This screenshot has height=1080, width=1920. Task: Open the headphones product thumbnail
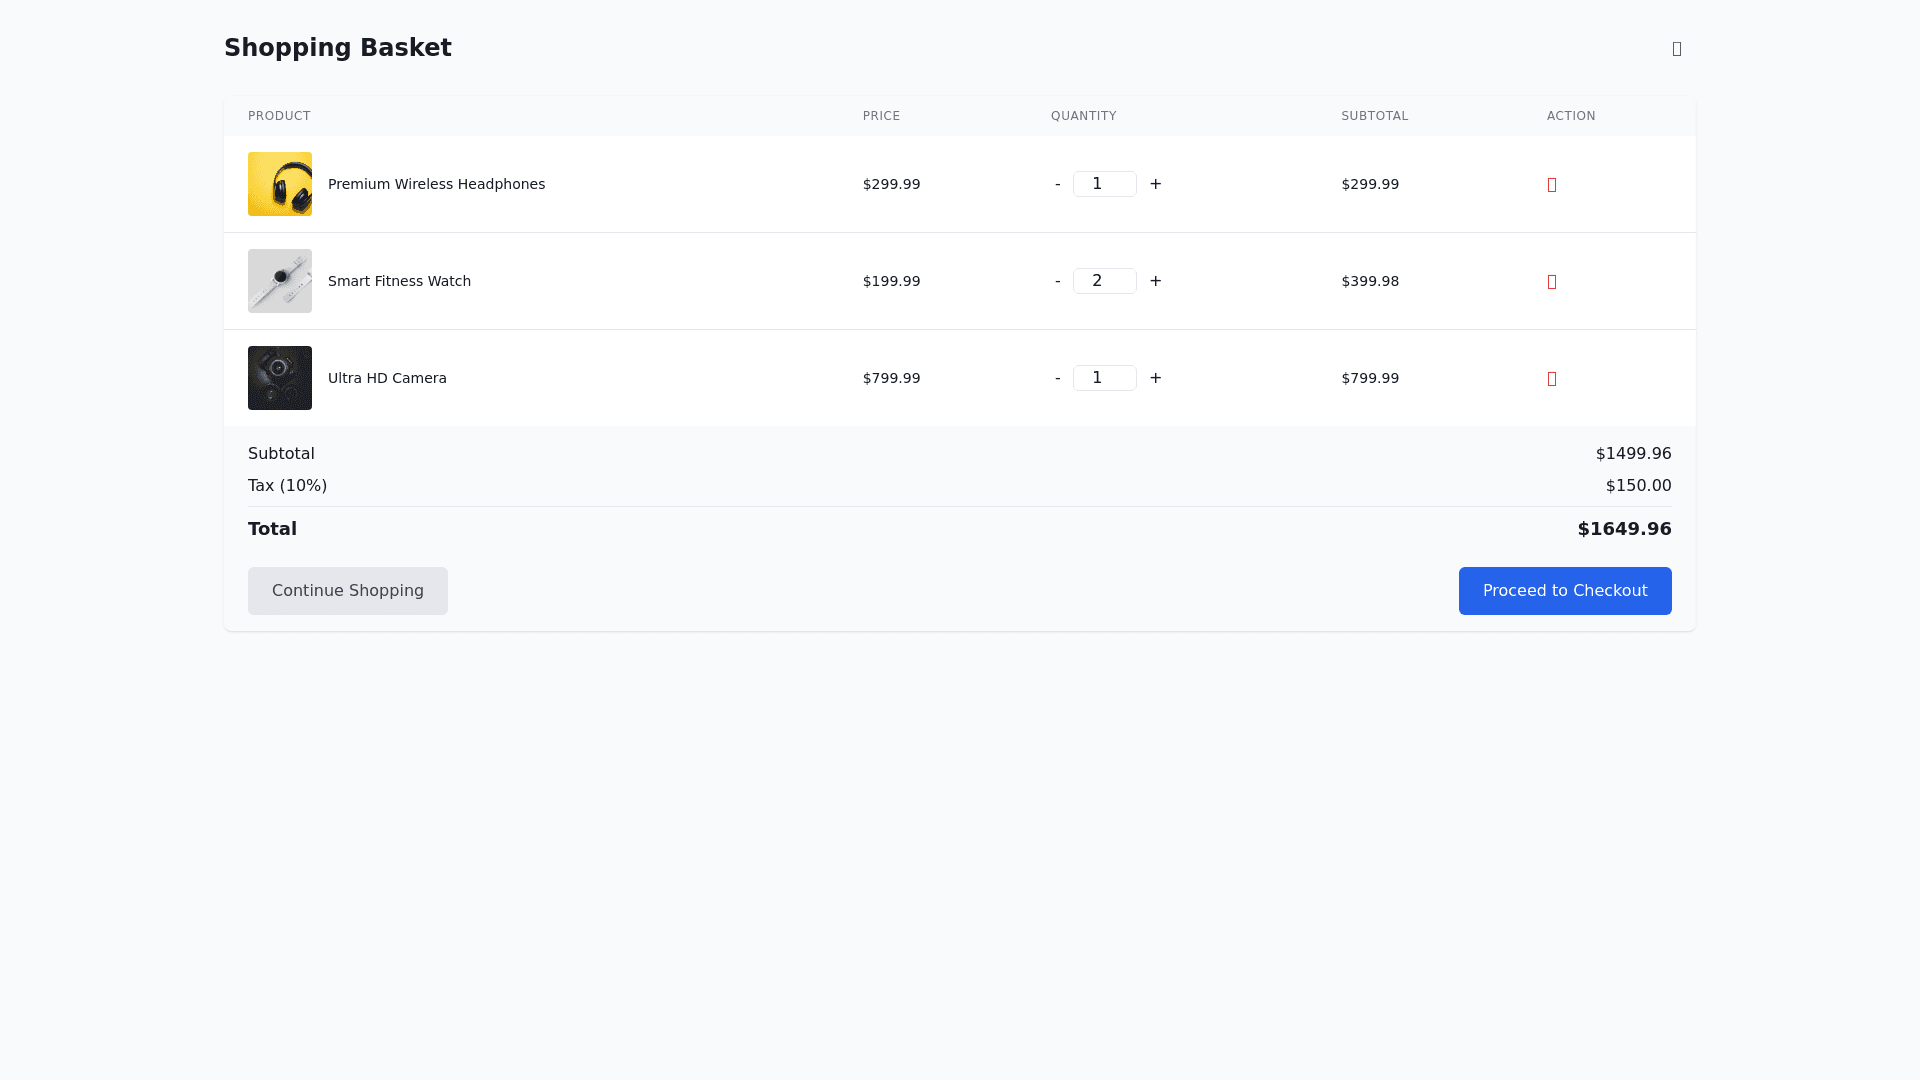(x=280, y=184)
